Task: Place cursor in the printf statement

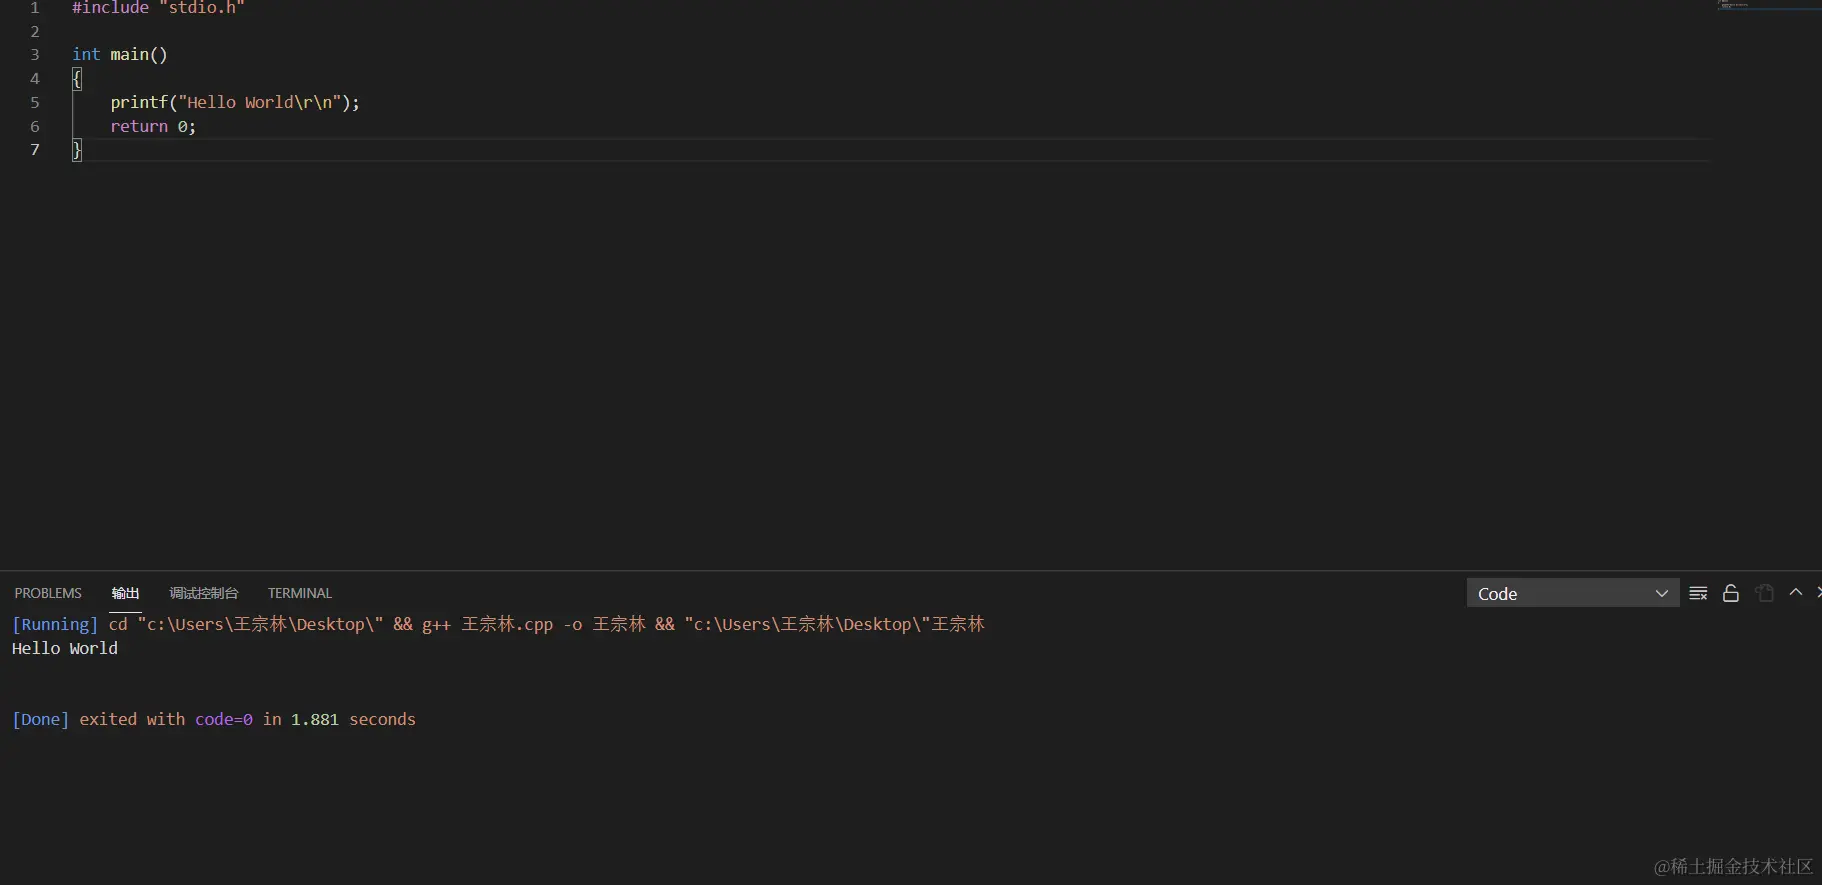Action: coord(234,102)
